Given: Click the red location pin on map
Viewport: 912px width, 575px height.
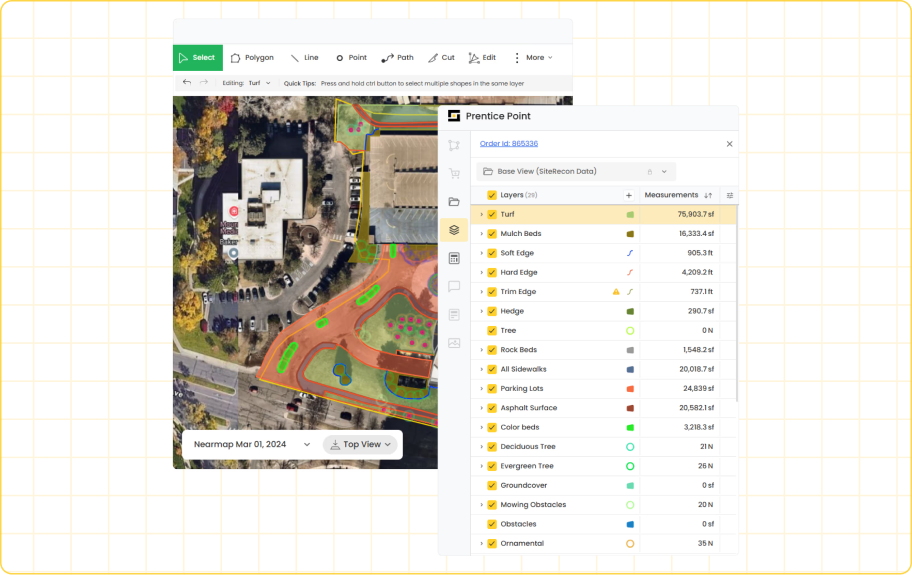Looking at the screenshot, I should [x=234, y=211].
